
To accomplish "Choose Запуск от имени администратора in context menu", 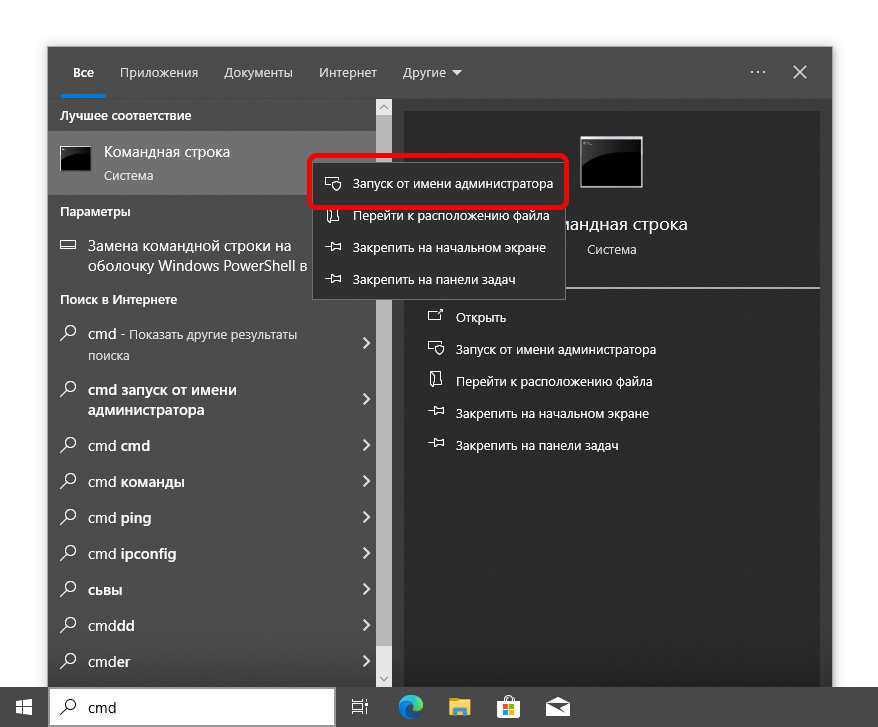I will coord(452,184).
